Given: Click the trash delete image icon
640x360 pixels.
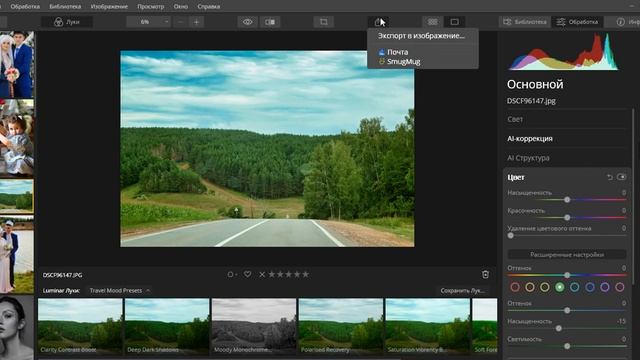Looking at the screenshot, I should tap(485, 275).
